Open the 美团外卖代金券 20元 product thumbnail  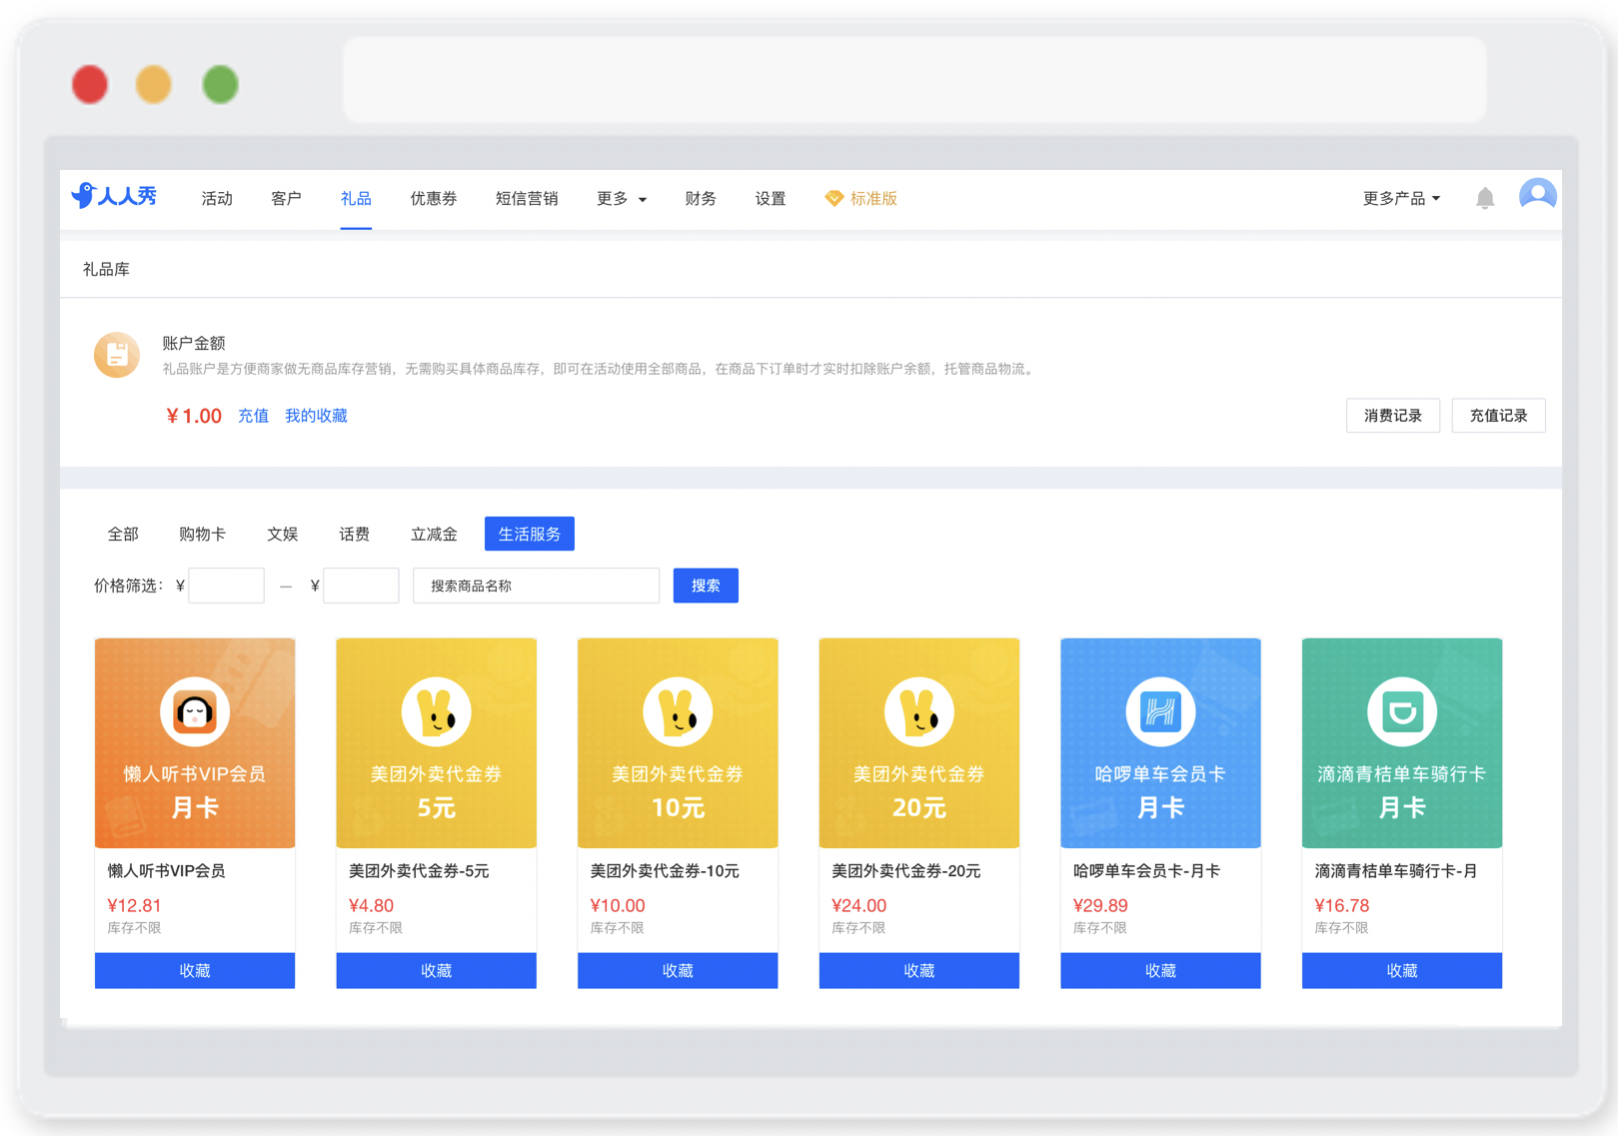tap(919, 743)
